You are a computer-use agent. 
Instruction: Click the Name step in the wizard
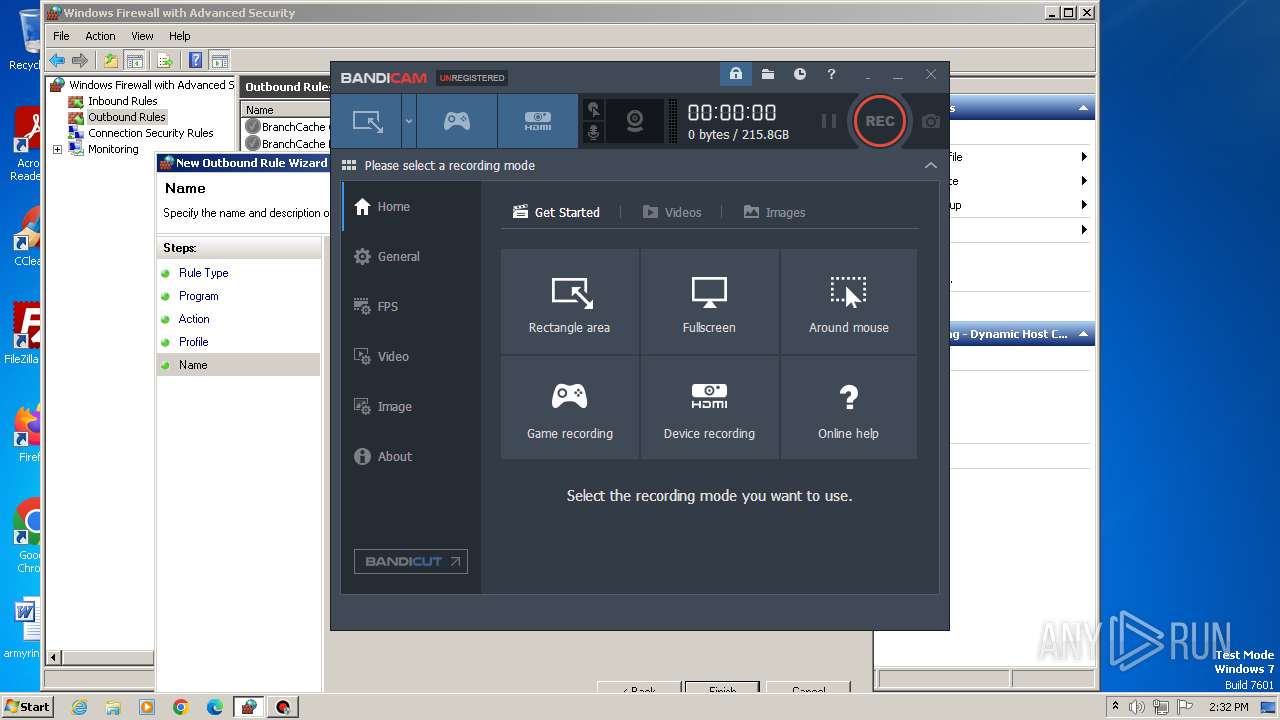tap(193, 365)
